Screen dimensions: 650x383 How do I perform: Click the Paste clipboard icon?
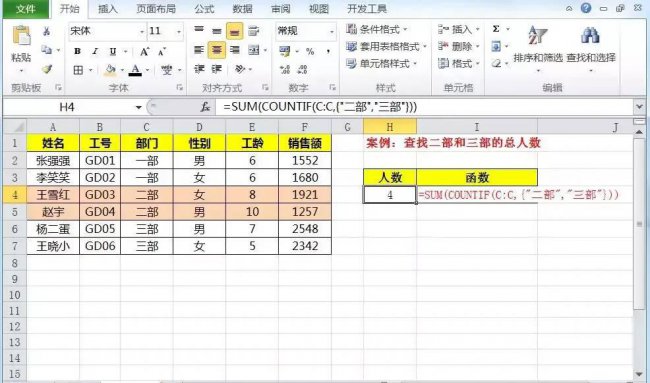click(21, 36)
